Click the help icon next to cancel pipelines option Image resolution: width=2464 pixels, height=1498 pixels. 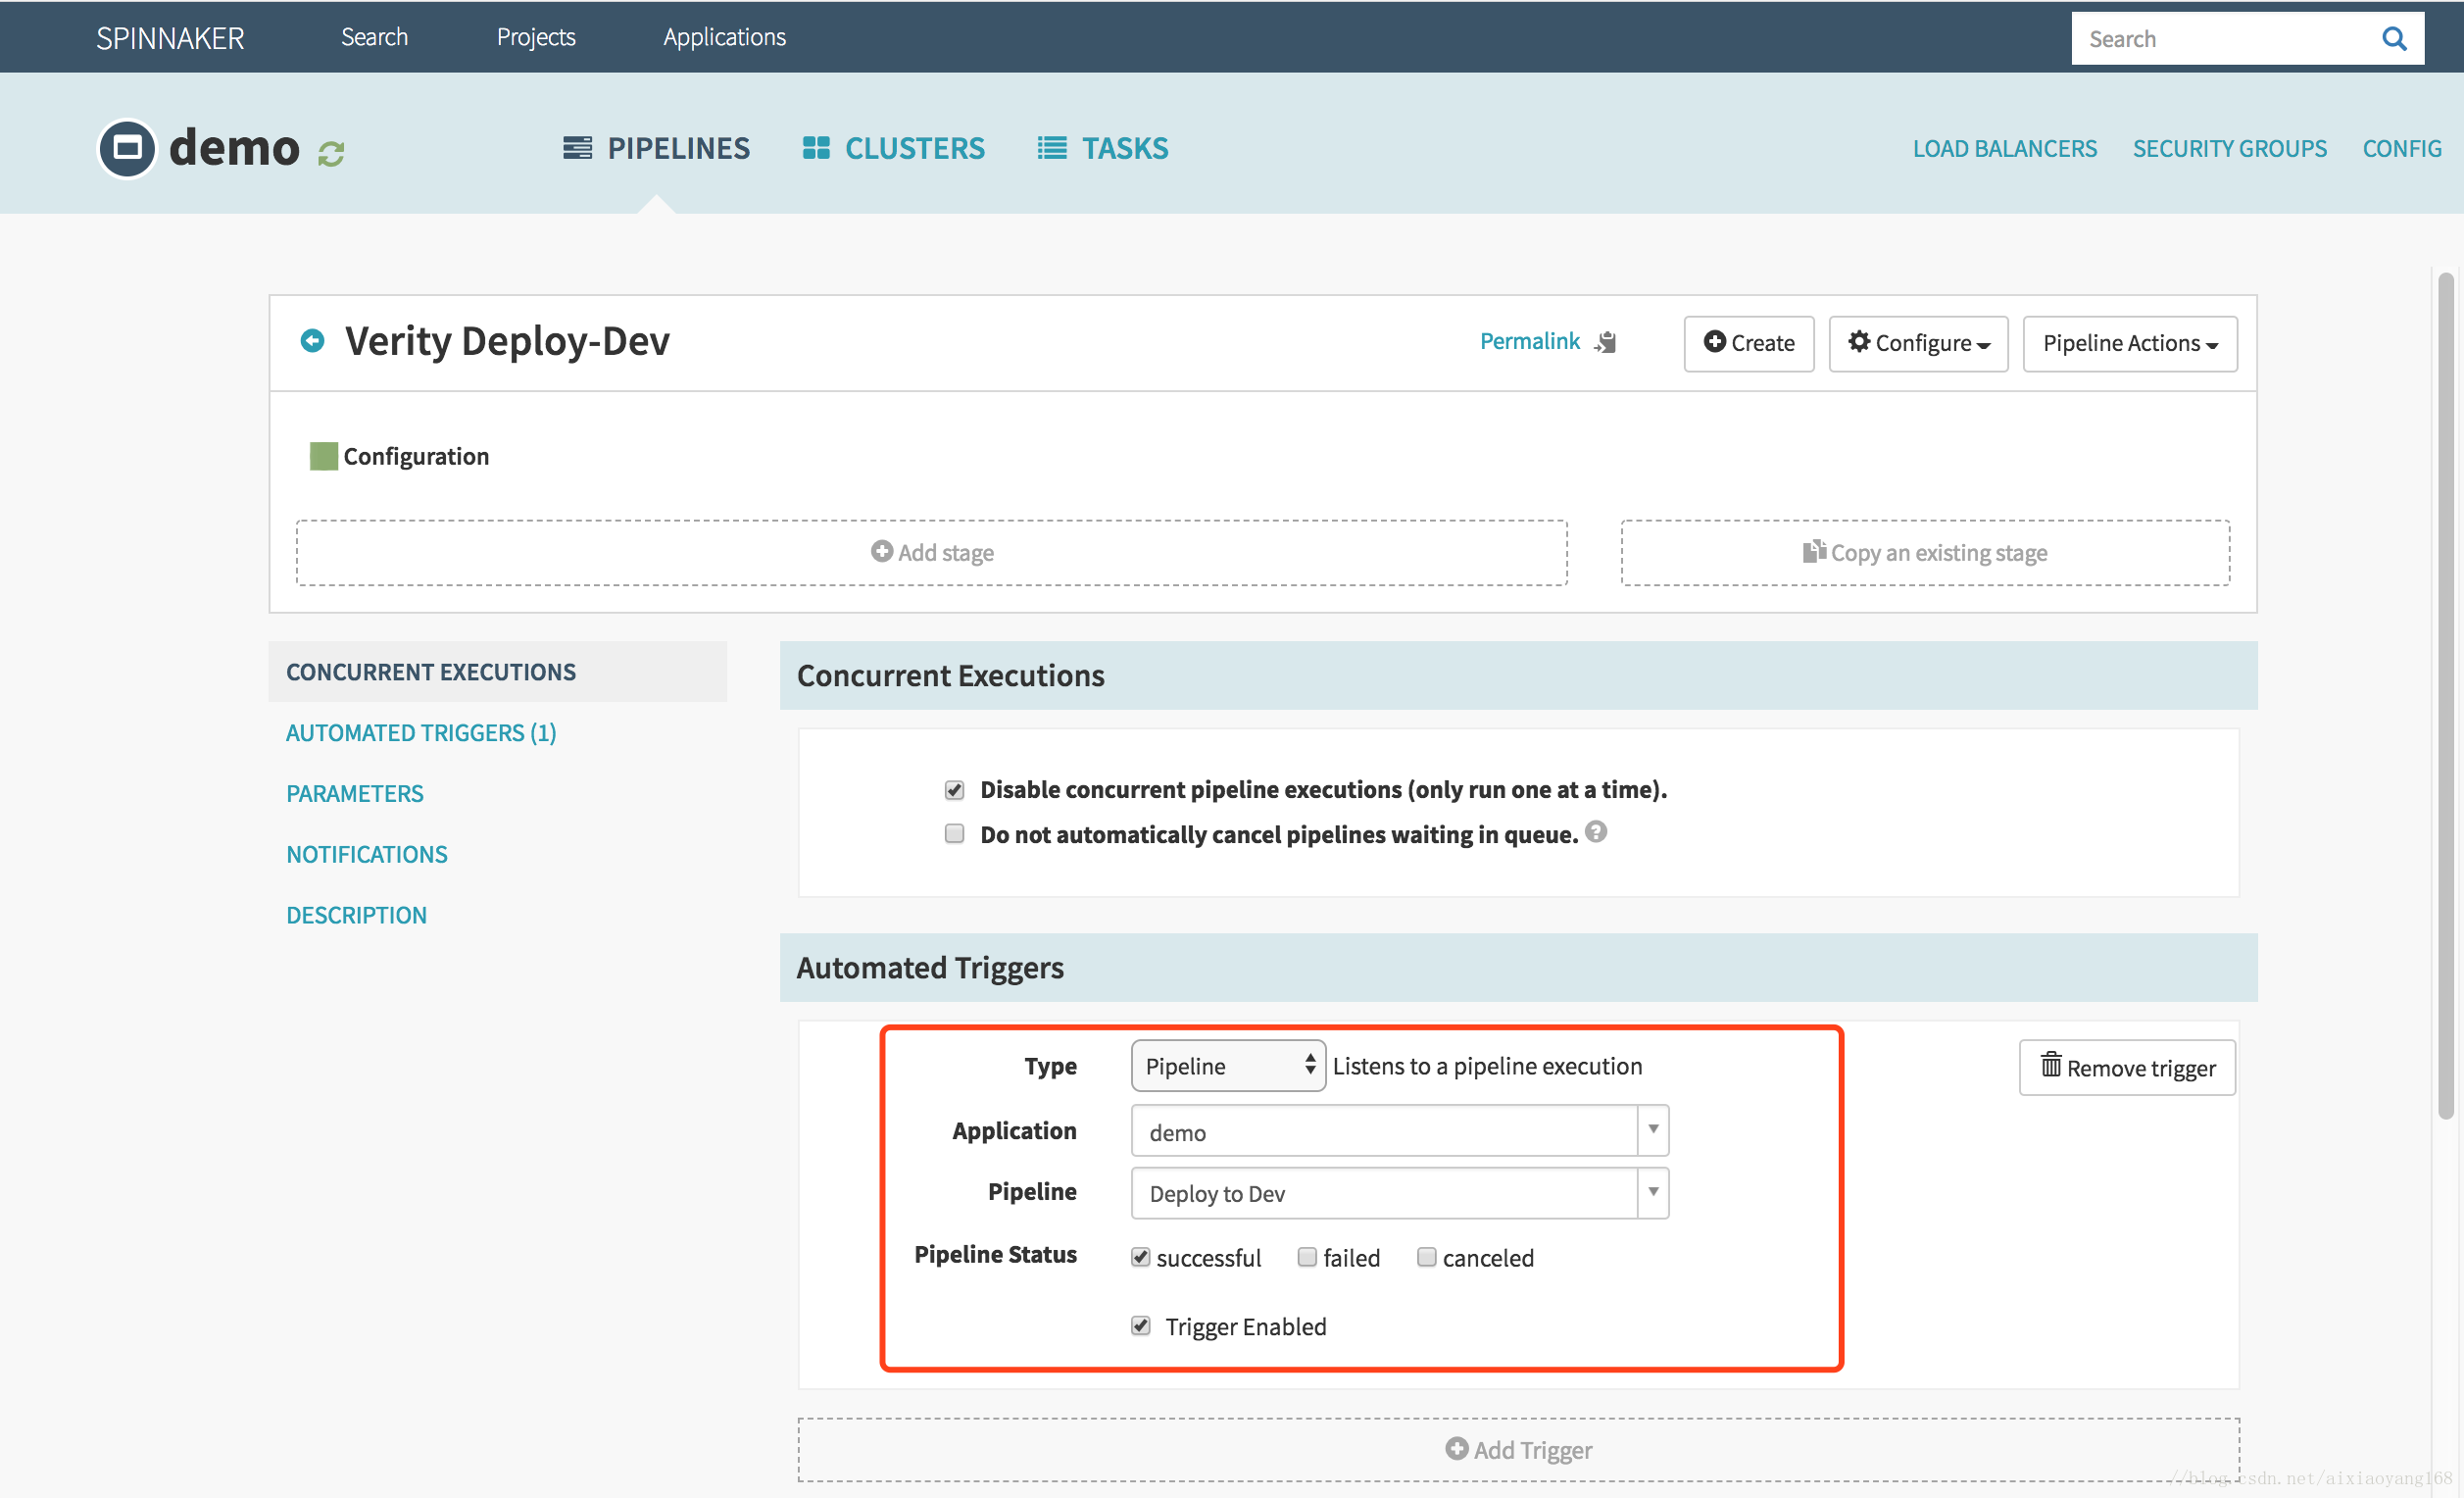point(1597,831)
